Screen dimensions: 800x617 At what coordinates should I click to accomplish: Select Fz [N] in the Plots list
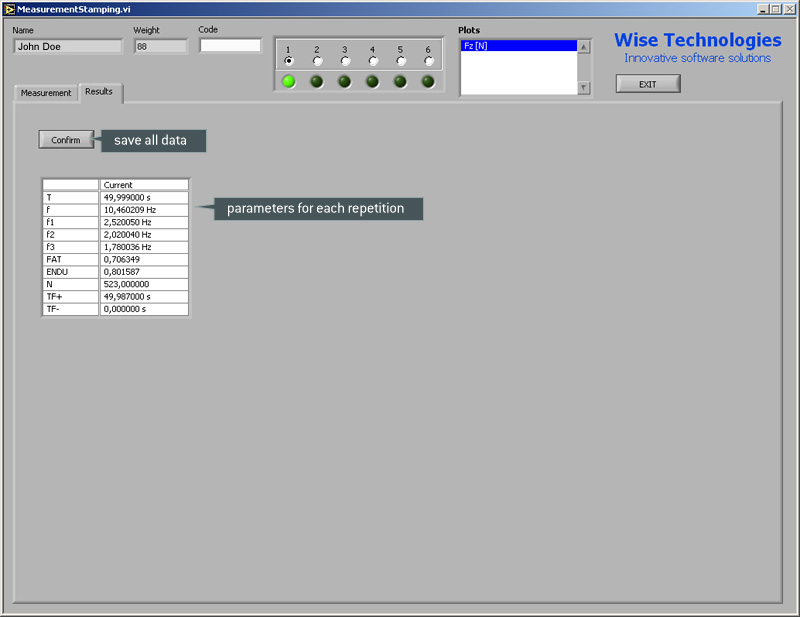coord(518,46)
